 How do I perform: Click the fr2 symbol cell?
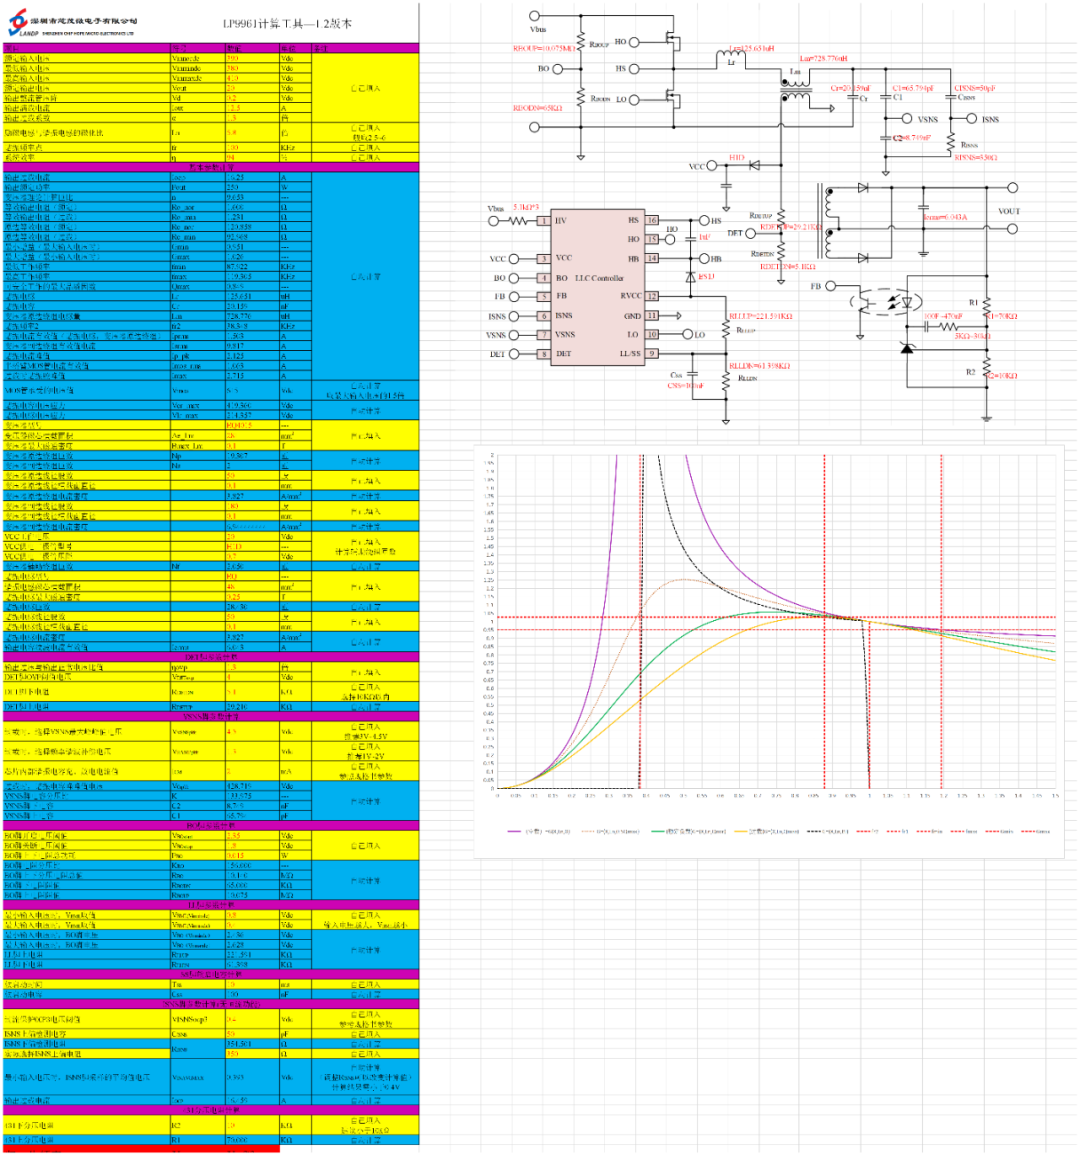[197, 326]
